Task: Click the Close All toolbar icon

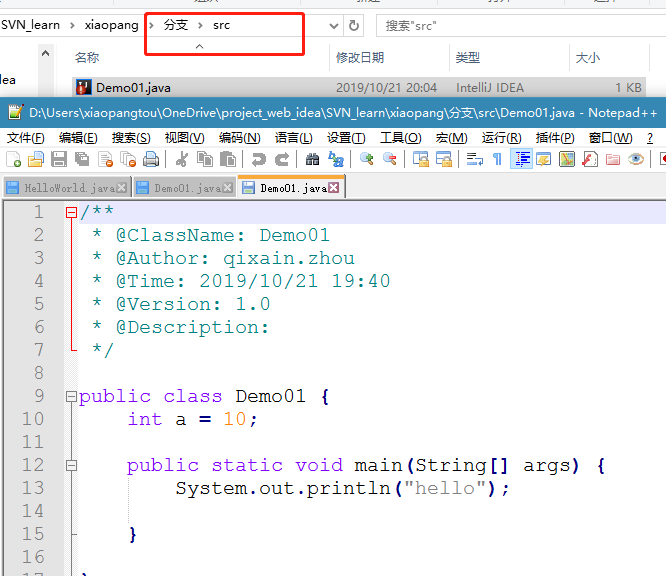Action: click(x=128, y=160)
